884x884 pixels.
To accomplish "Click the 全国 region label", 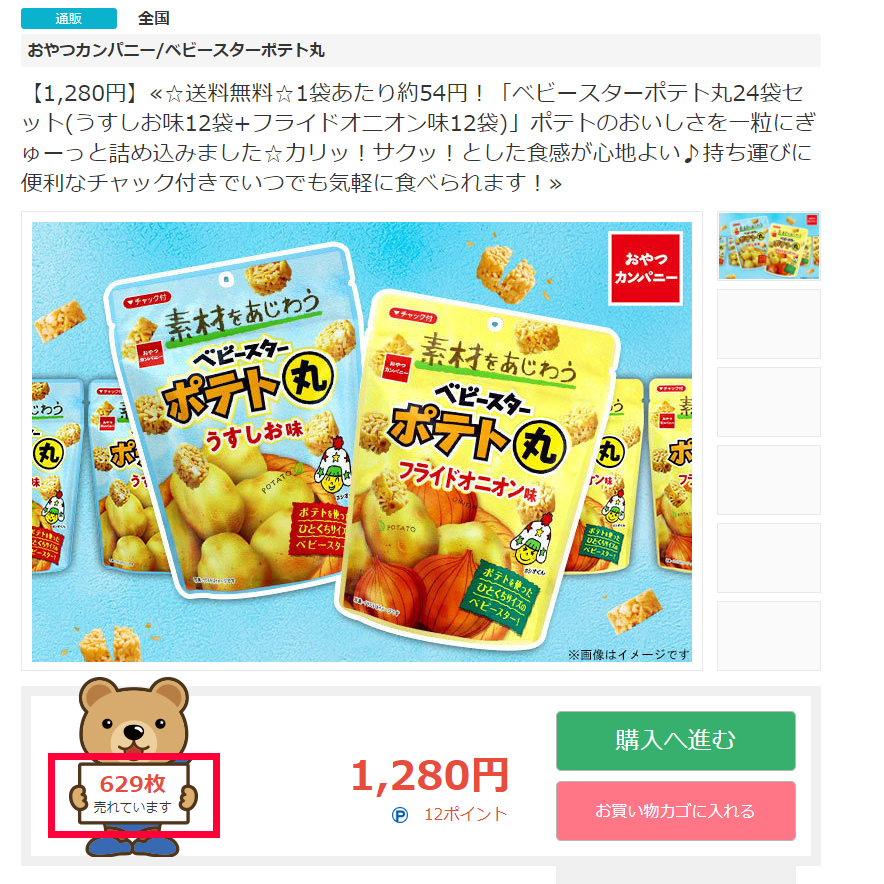I will tap(154, 18).
